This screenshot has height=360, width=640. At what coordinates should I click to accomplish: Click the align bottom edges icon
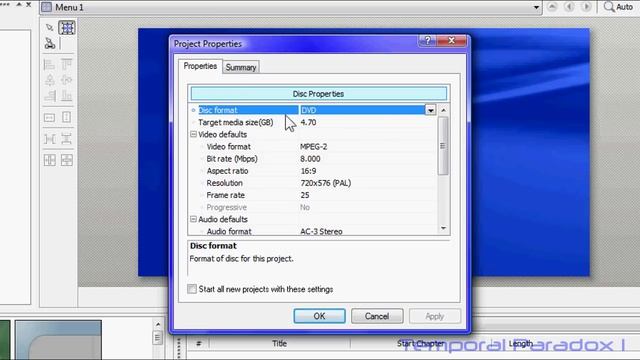[67, 96]
